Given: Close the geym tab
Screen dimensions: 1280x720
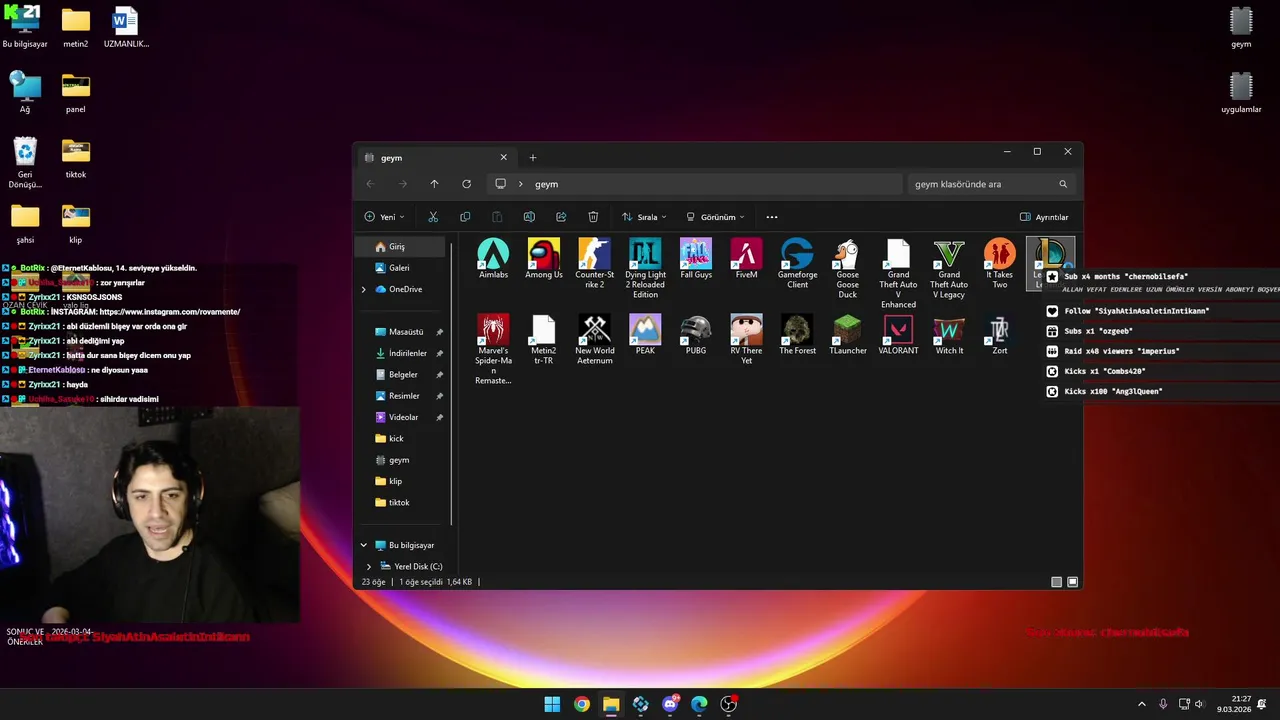Looking at the screenshot, I should pos(504,157).
